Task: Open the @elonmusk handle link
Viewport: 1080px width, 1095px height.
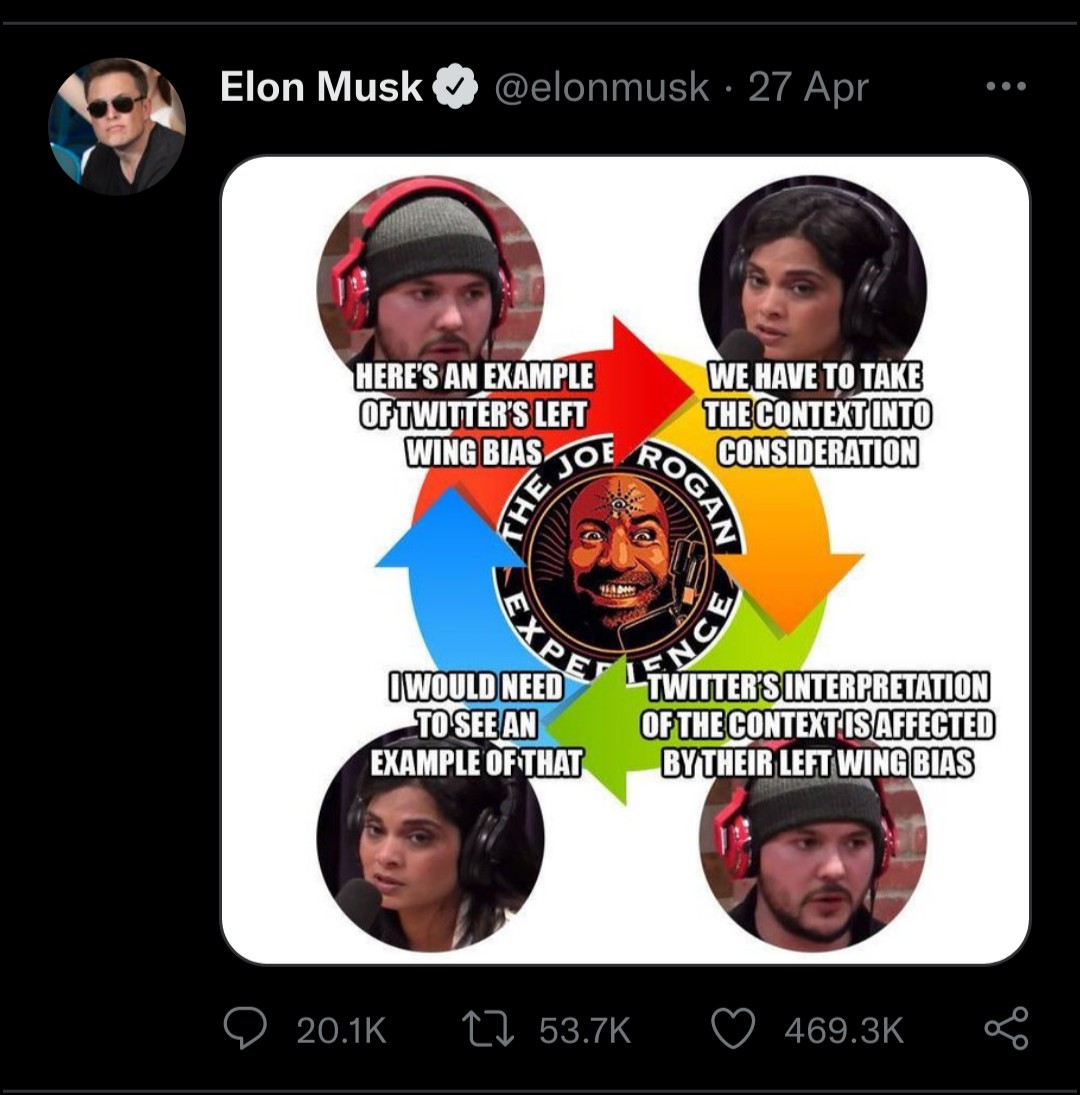Action: pos(602,88)
